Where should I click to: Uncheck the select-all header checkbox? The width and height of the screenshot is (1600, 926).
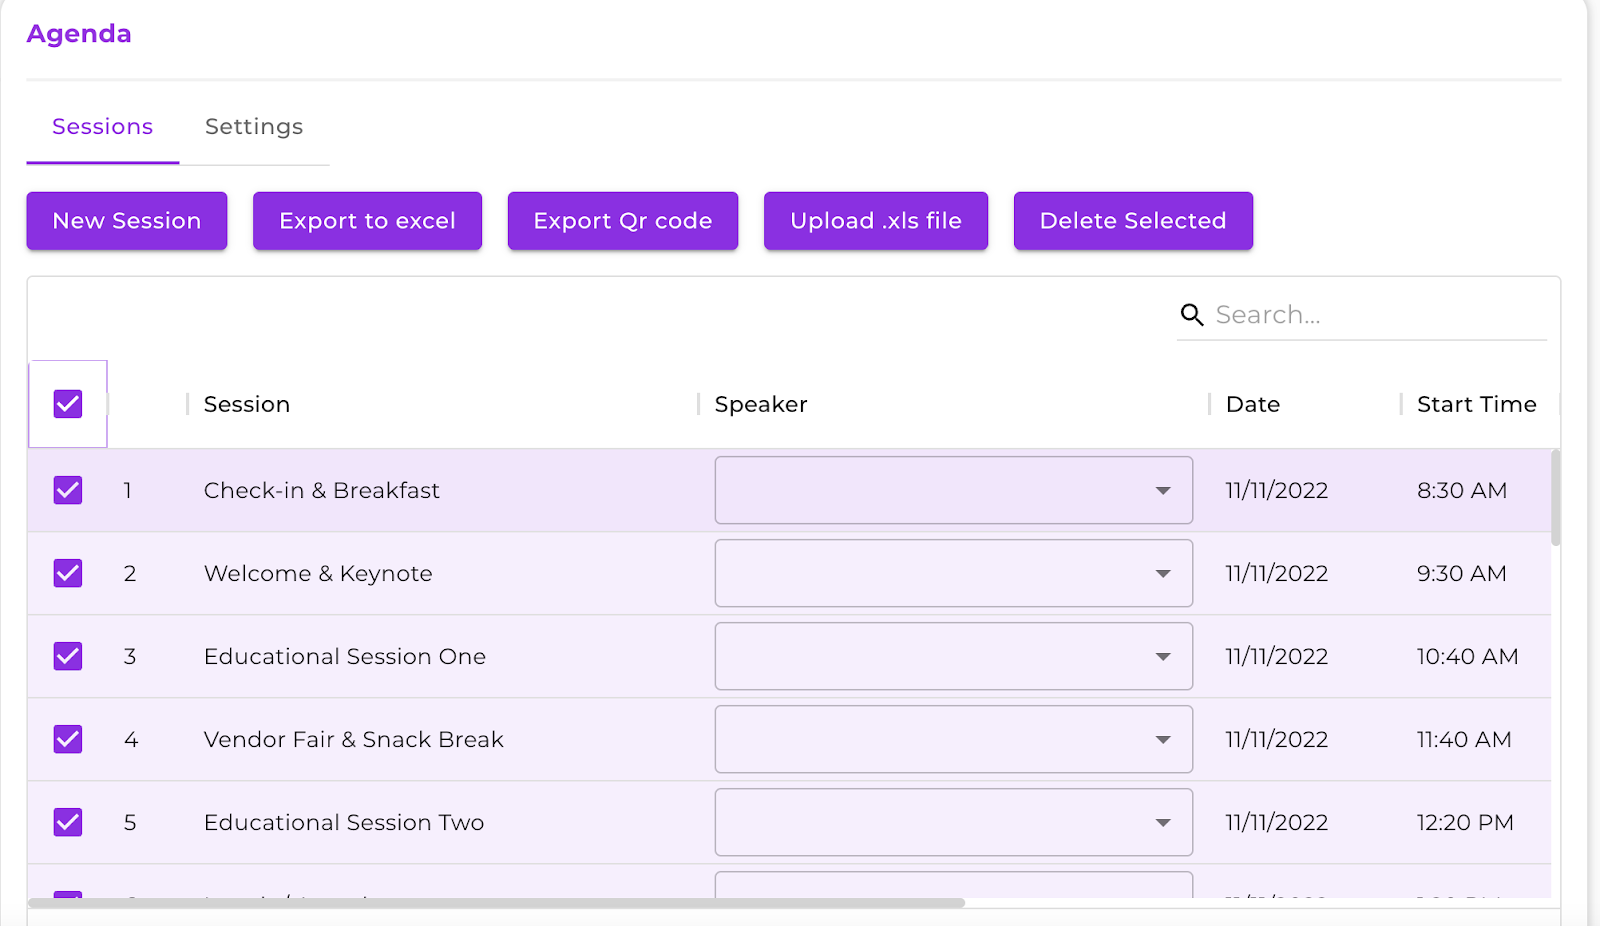point(68,404)
